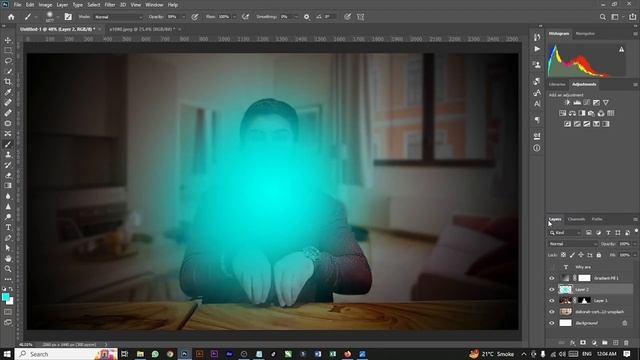640x360 pixels.
Task: Add layer style fx button
Action: pos(573,343)
